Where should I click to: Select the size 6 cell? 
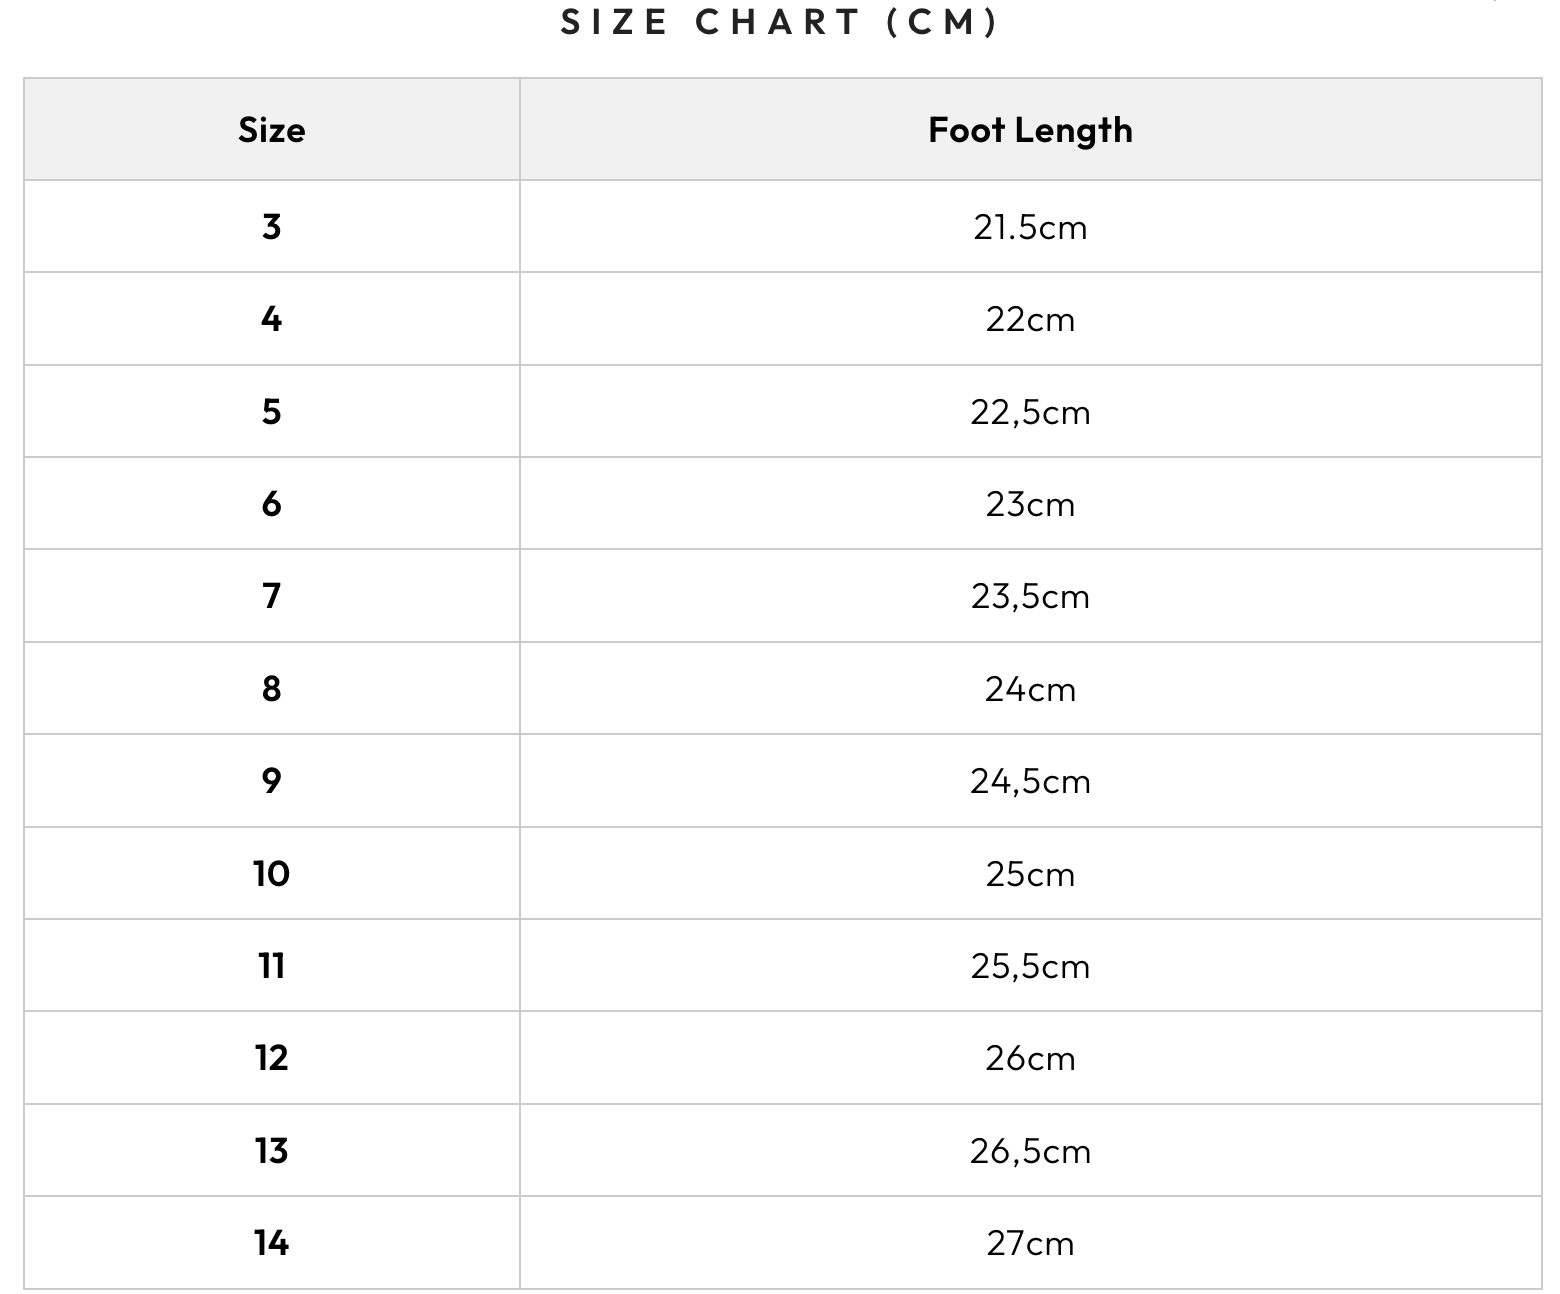(x=271, y=504)
